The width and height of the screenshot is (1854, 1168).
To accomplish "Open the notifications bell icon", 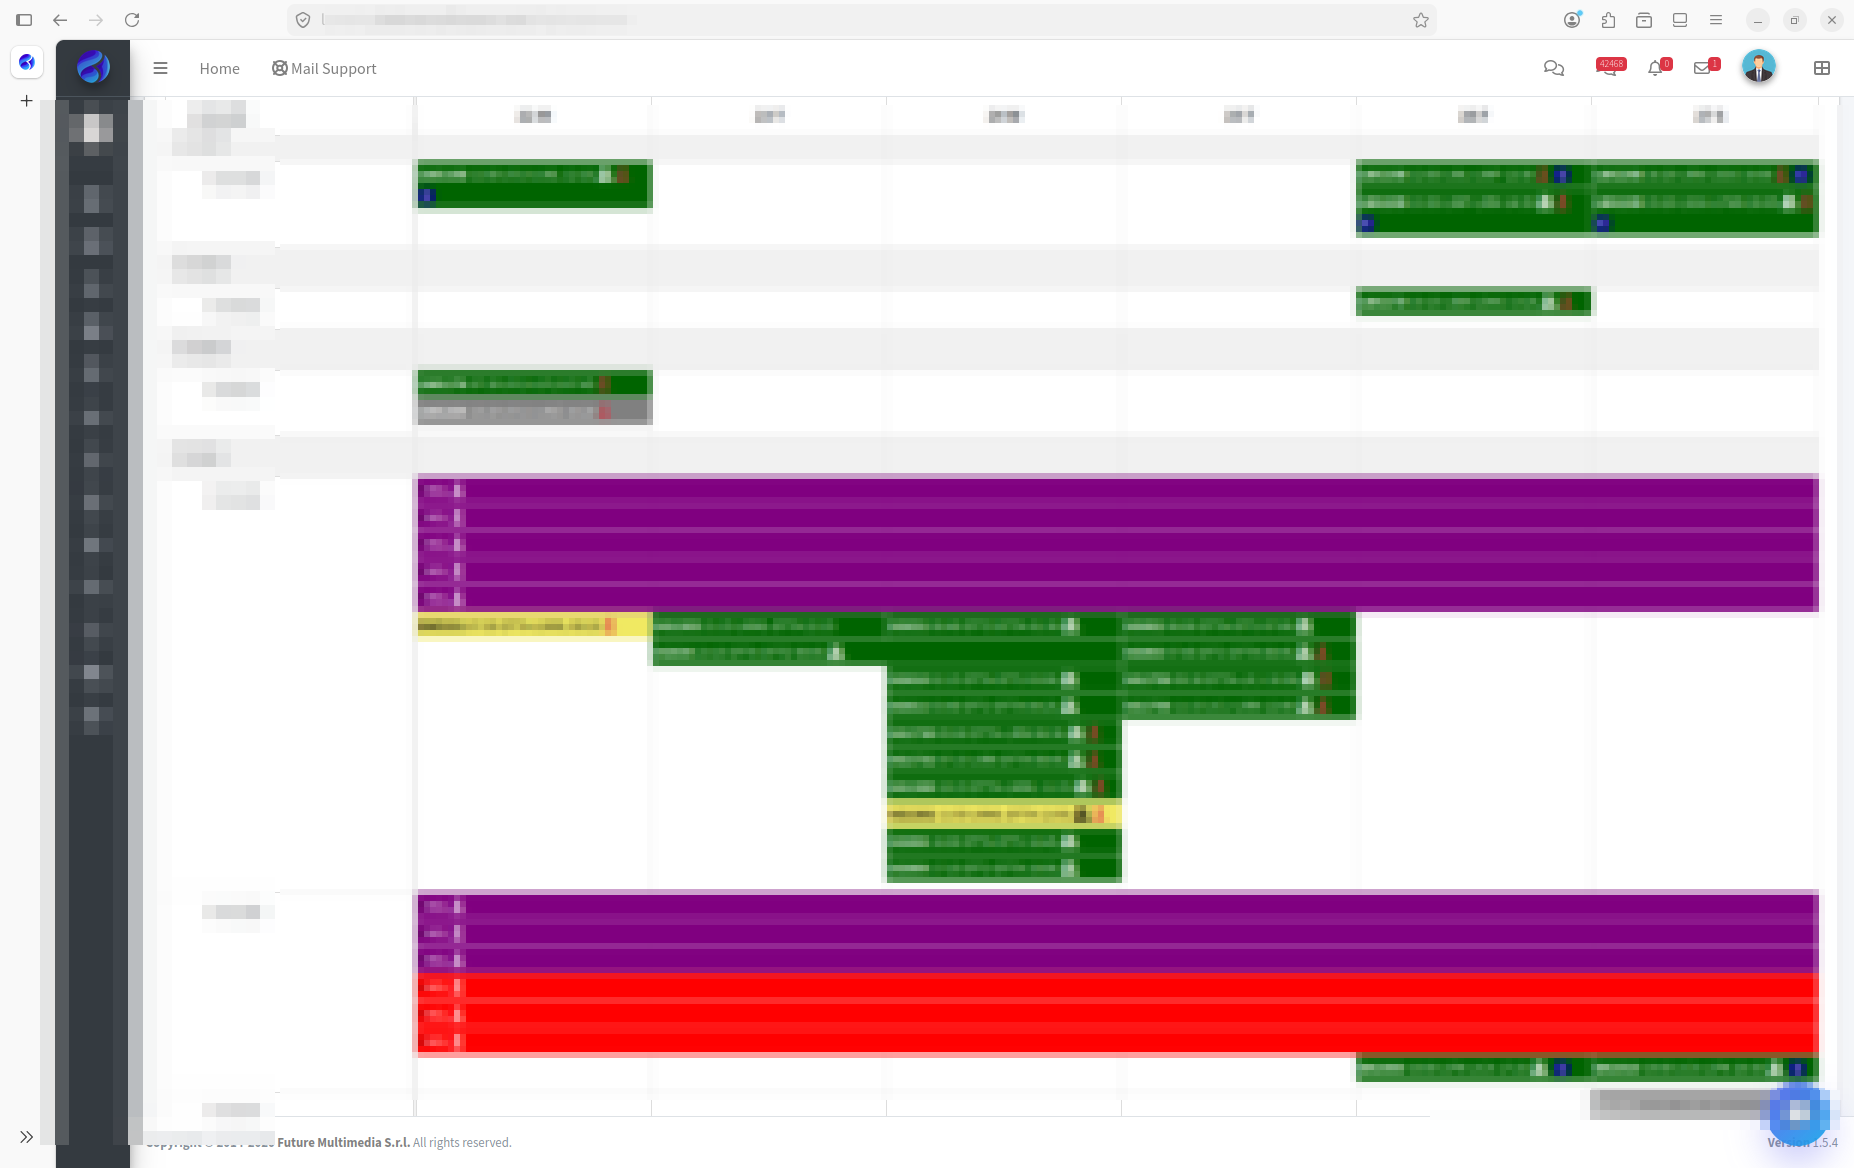I will click(x=1657, y=67).
